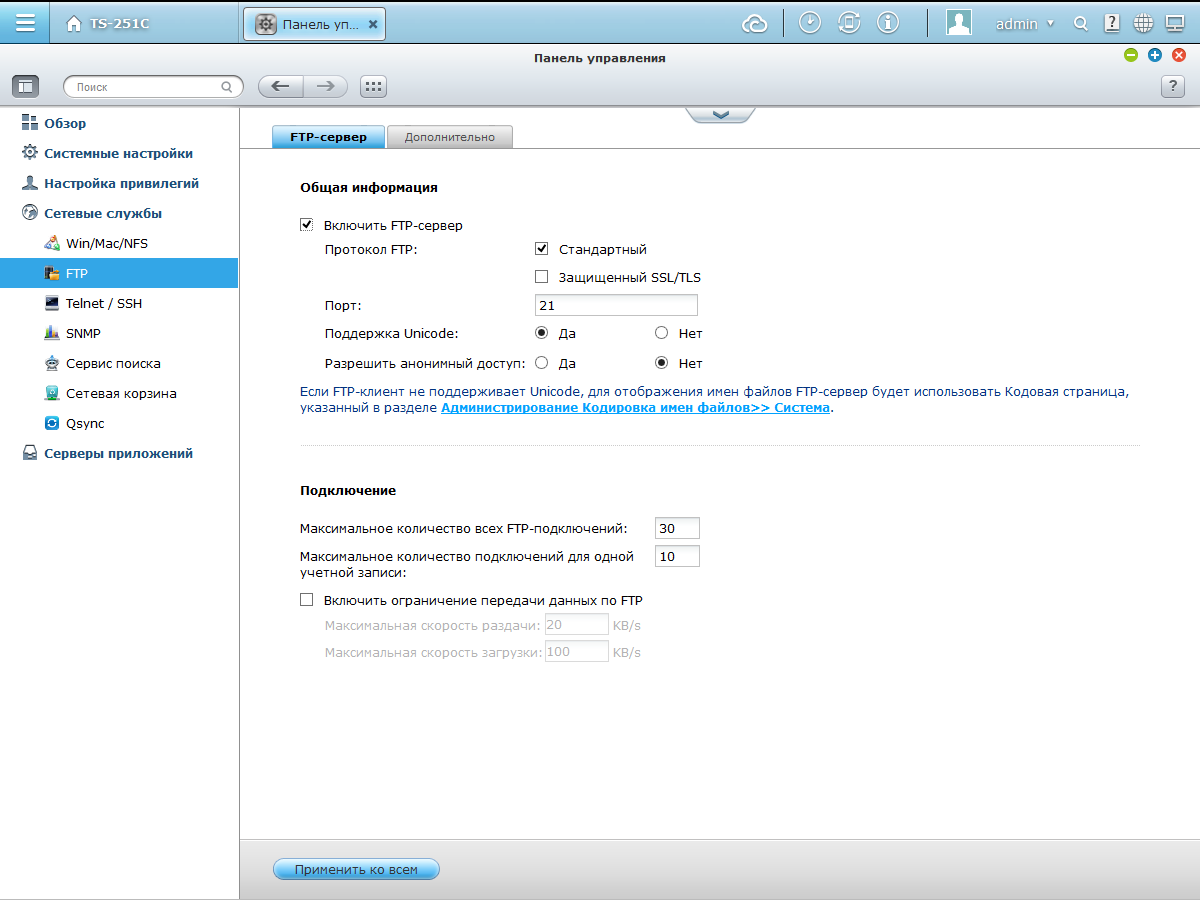Select the Панель уп... taskbar tab
The width and height of the screenshot is (1200, 900).
pos(314,23)
